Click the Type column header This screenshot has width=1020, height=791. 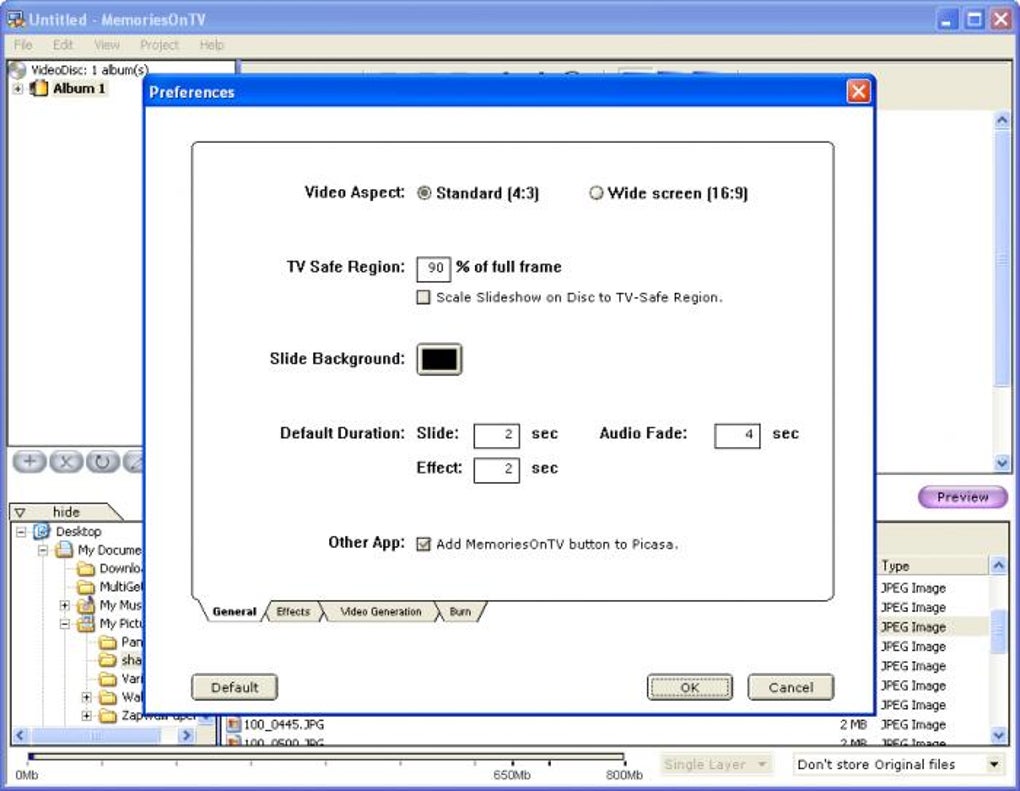click(933, 566)
